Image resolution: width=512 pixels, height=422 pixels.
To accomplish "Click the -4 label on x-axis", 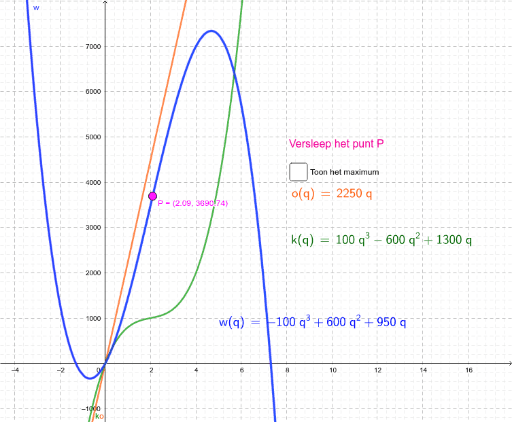I will pyautogui.click(x=15, y=370).
